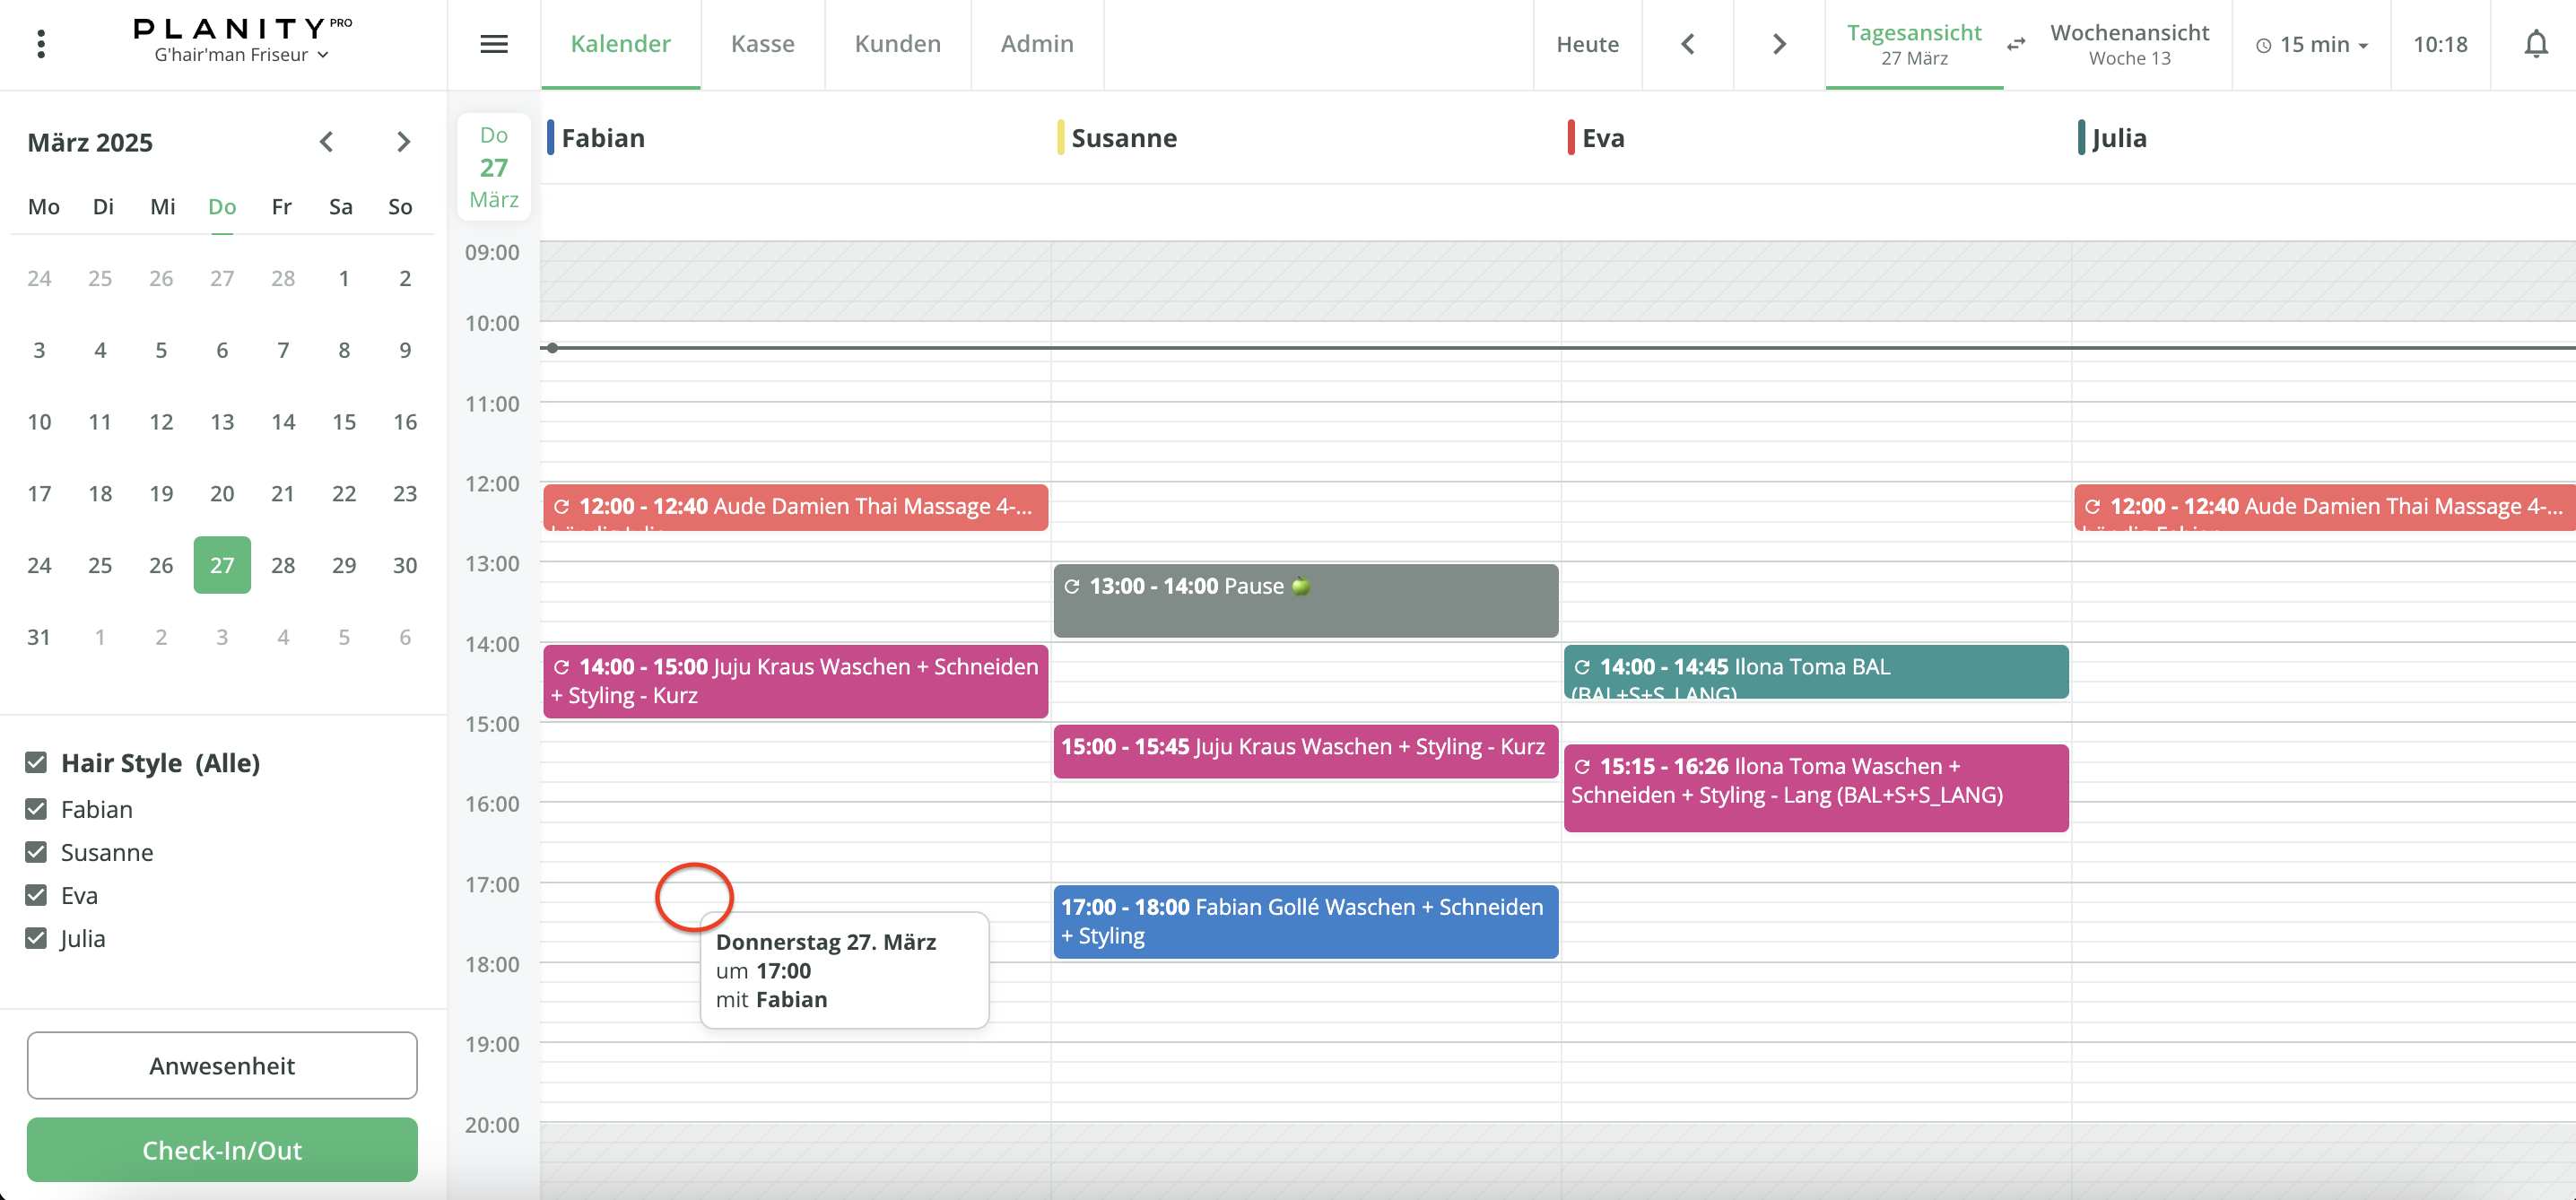This screenshot has width=2576, height=1200.
Task: Go to next month in mini calendar
Action: coord(403,142)
